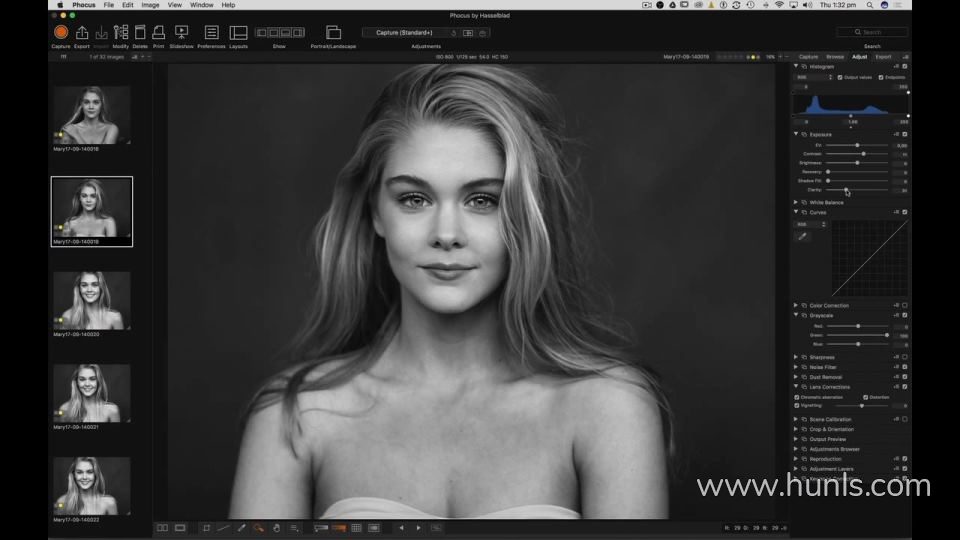960x540 pixels.
Task: Open Preferences from the toolbar
Action: tap(211, 32)
